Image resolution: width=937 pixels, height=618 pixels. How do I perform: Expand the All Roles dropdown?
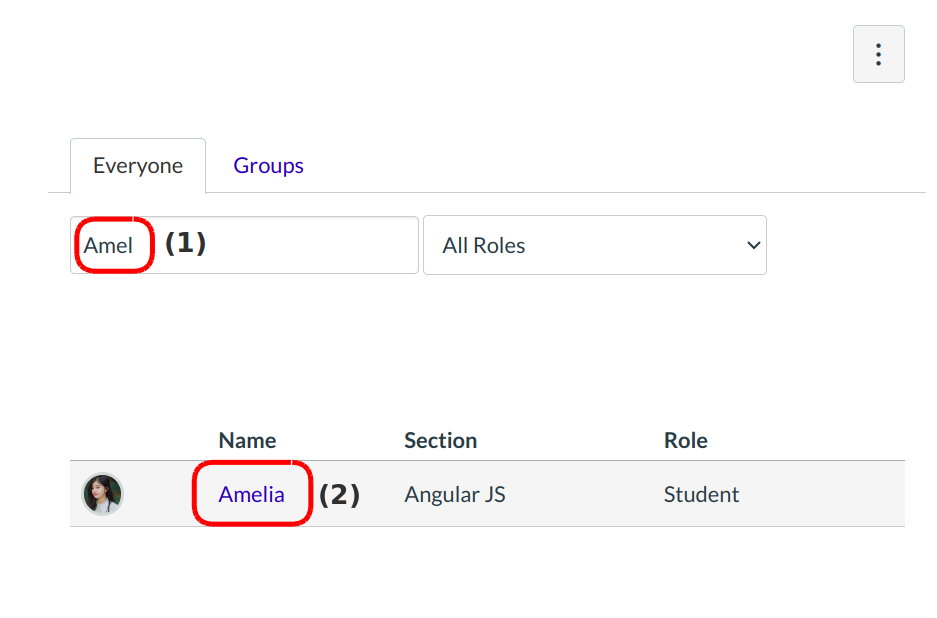coord(594,245)
